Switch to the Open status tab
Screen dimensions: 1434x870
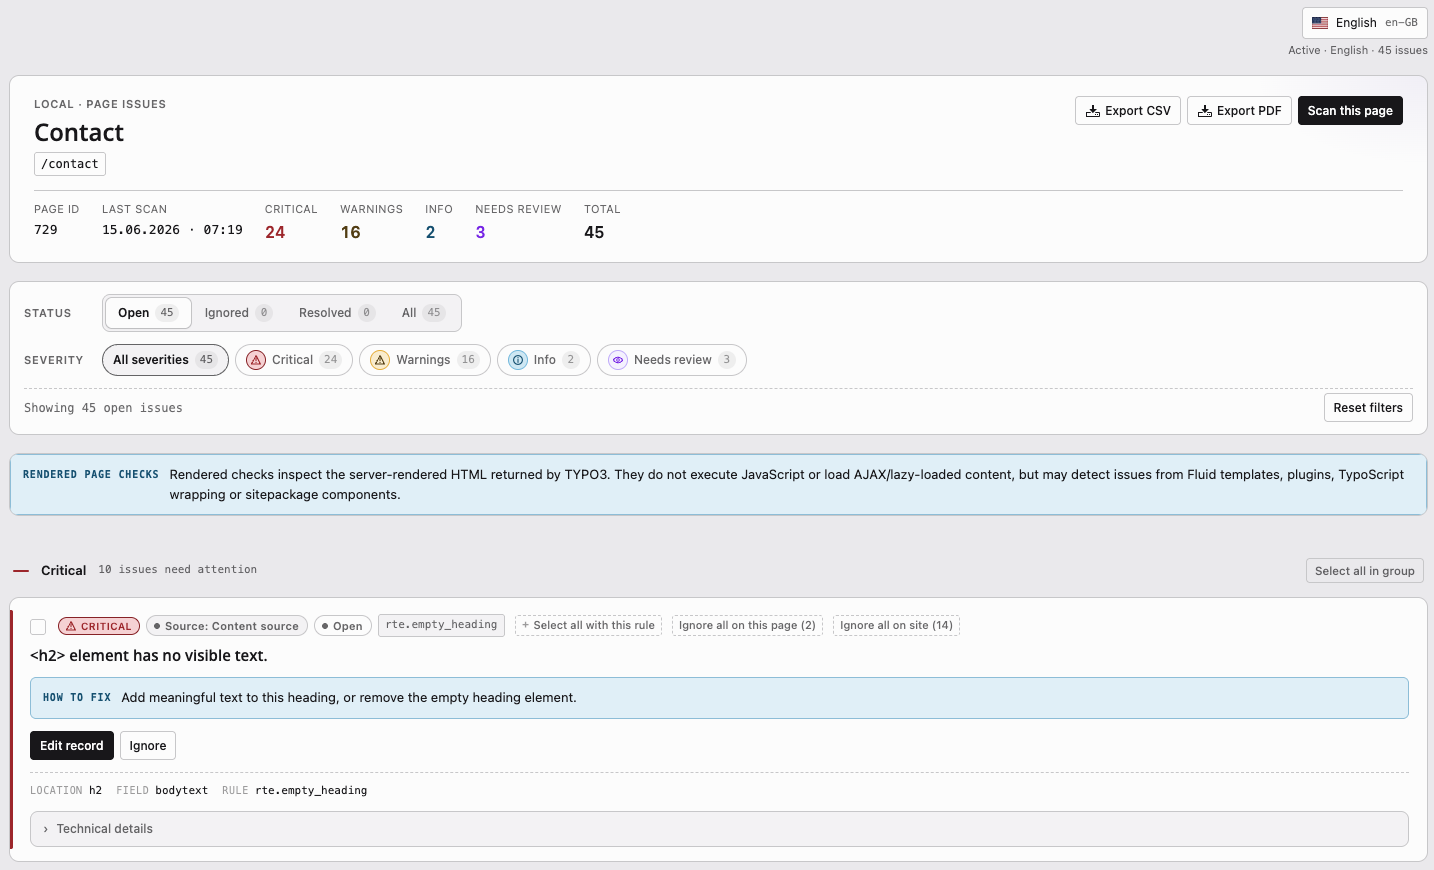[x=147, y=313]
